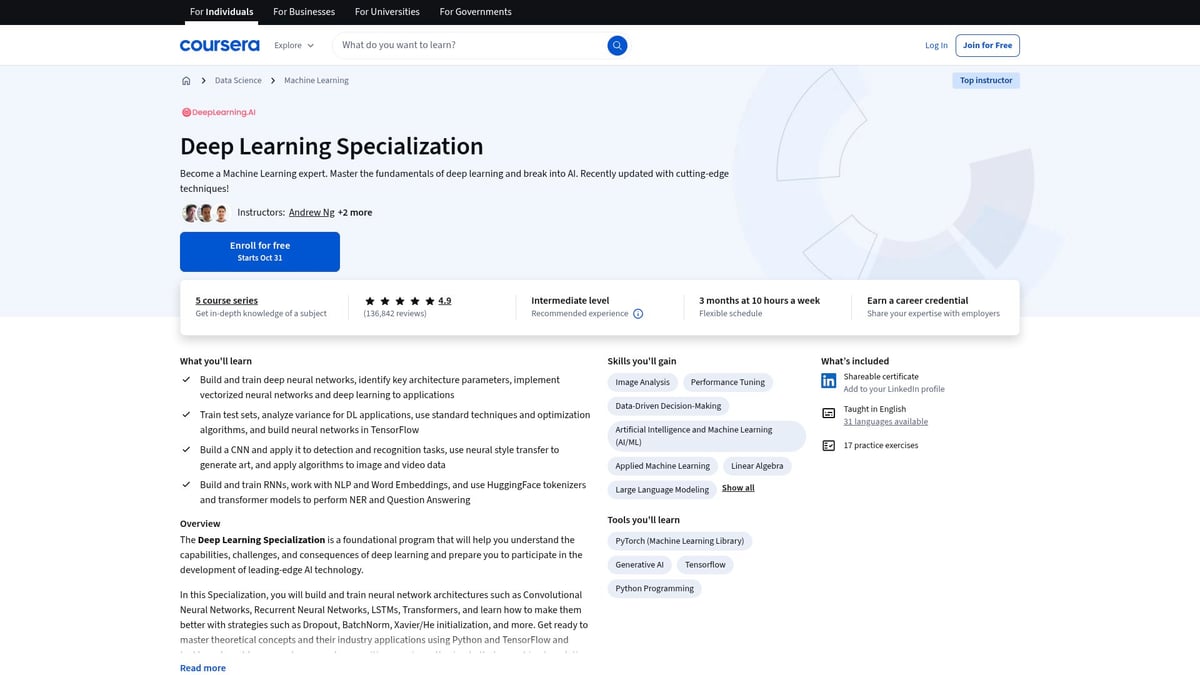Select the Artificial Intelligence and Machine Learning tag
1200x675 pixels.
click(x=706, y=436)
